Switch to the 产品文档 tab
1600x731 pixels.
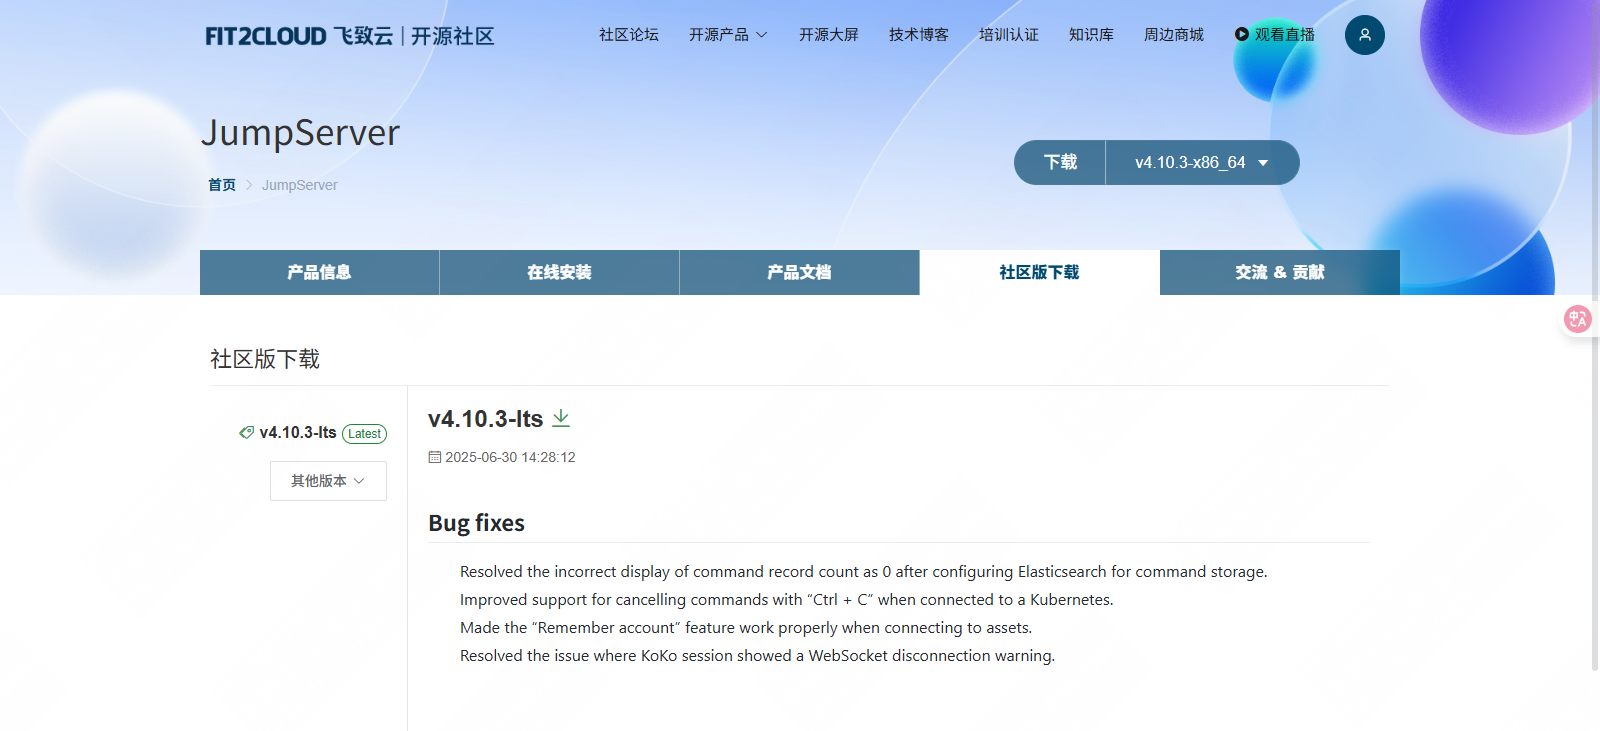(799, 272)
